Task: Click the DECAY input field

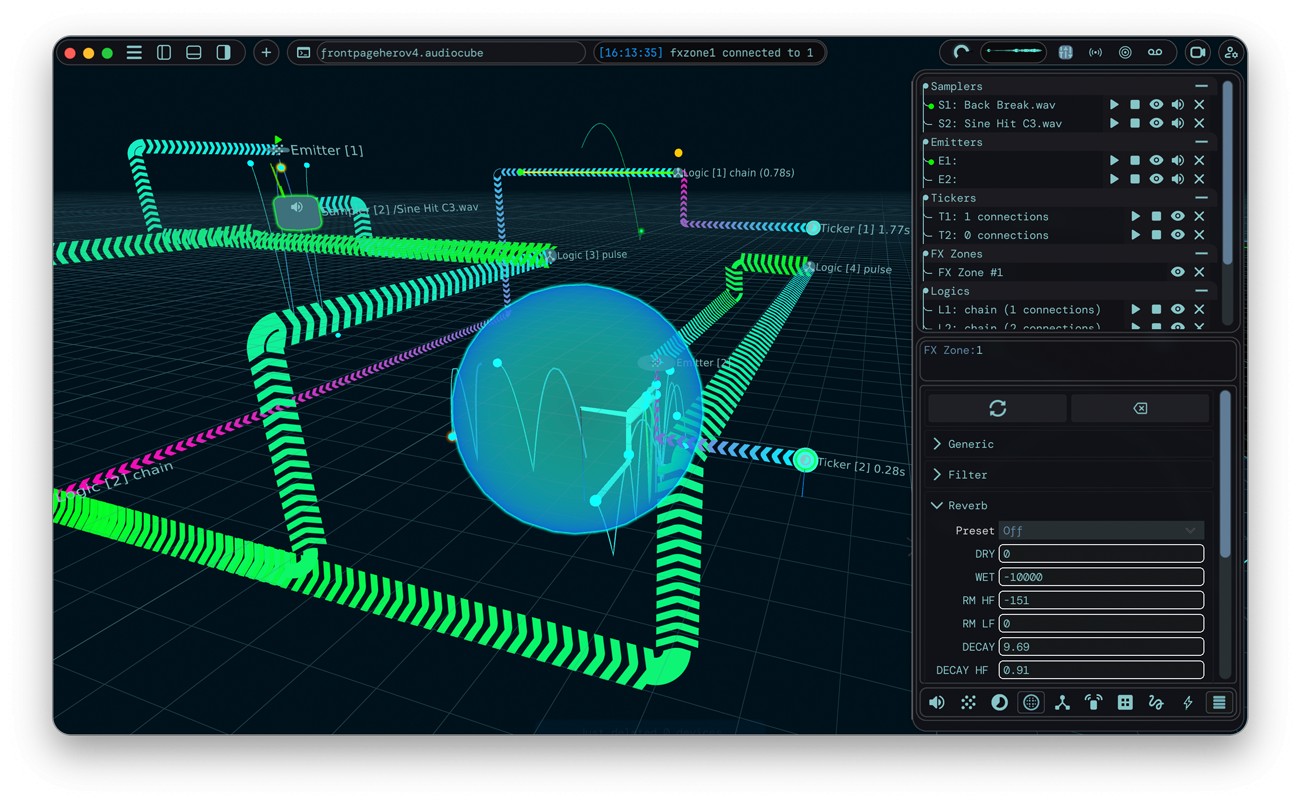Action: tap(1100, 647)
